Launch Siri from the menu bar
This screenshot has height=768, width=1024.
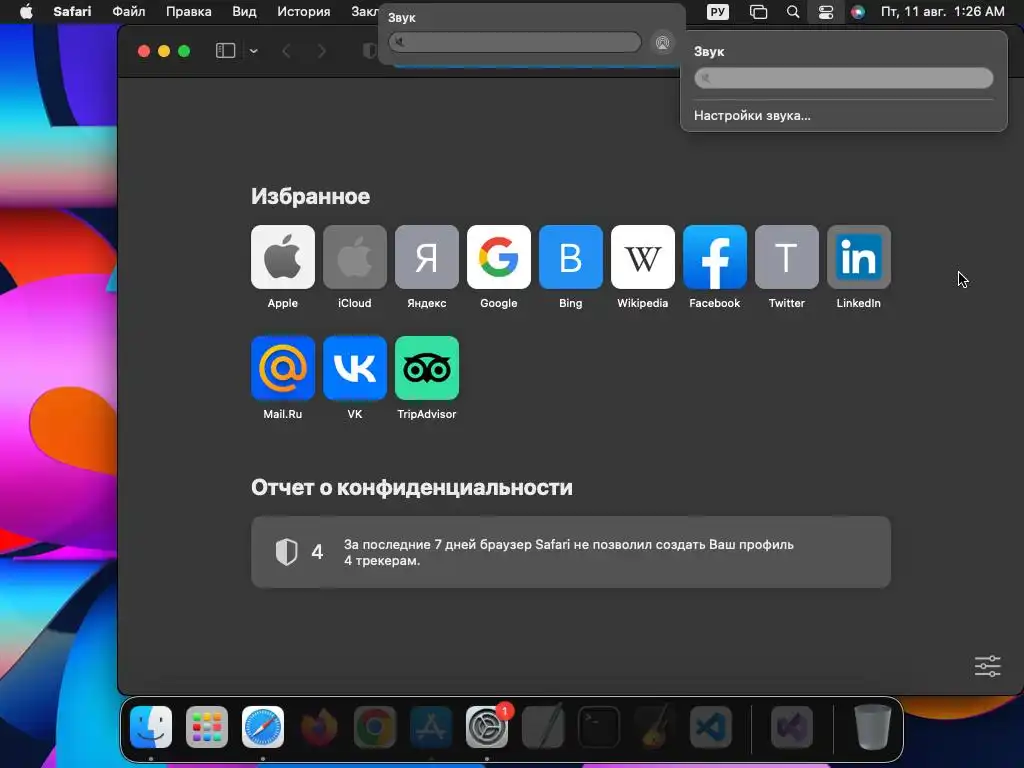coord(858,12)
